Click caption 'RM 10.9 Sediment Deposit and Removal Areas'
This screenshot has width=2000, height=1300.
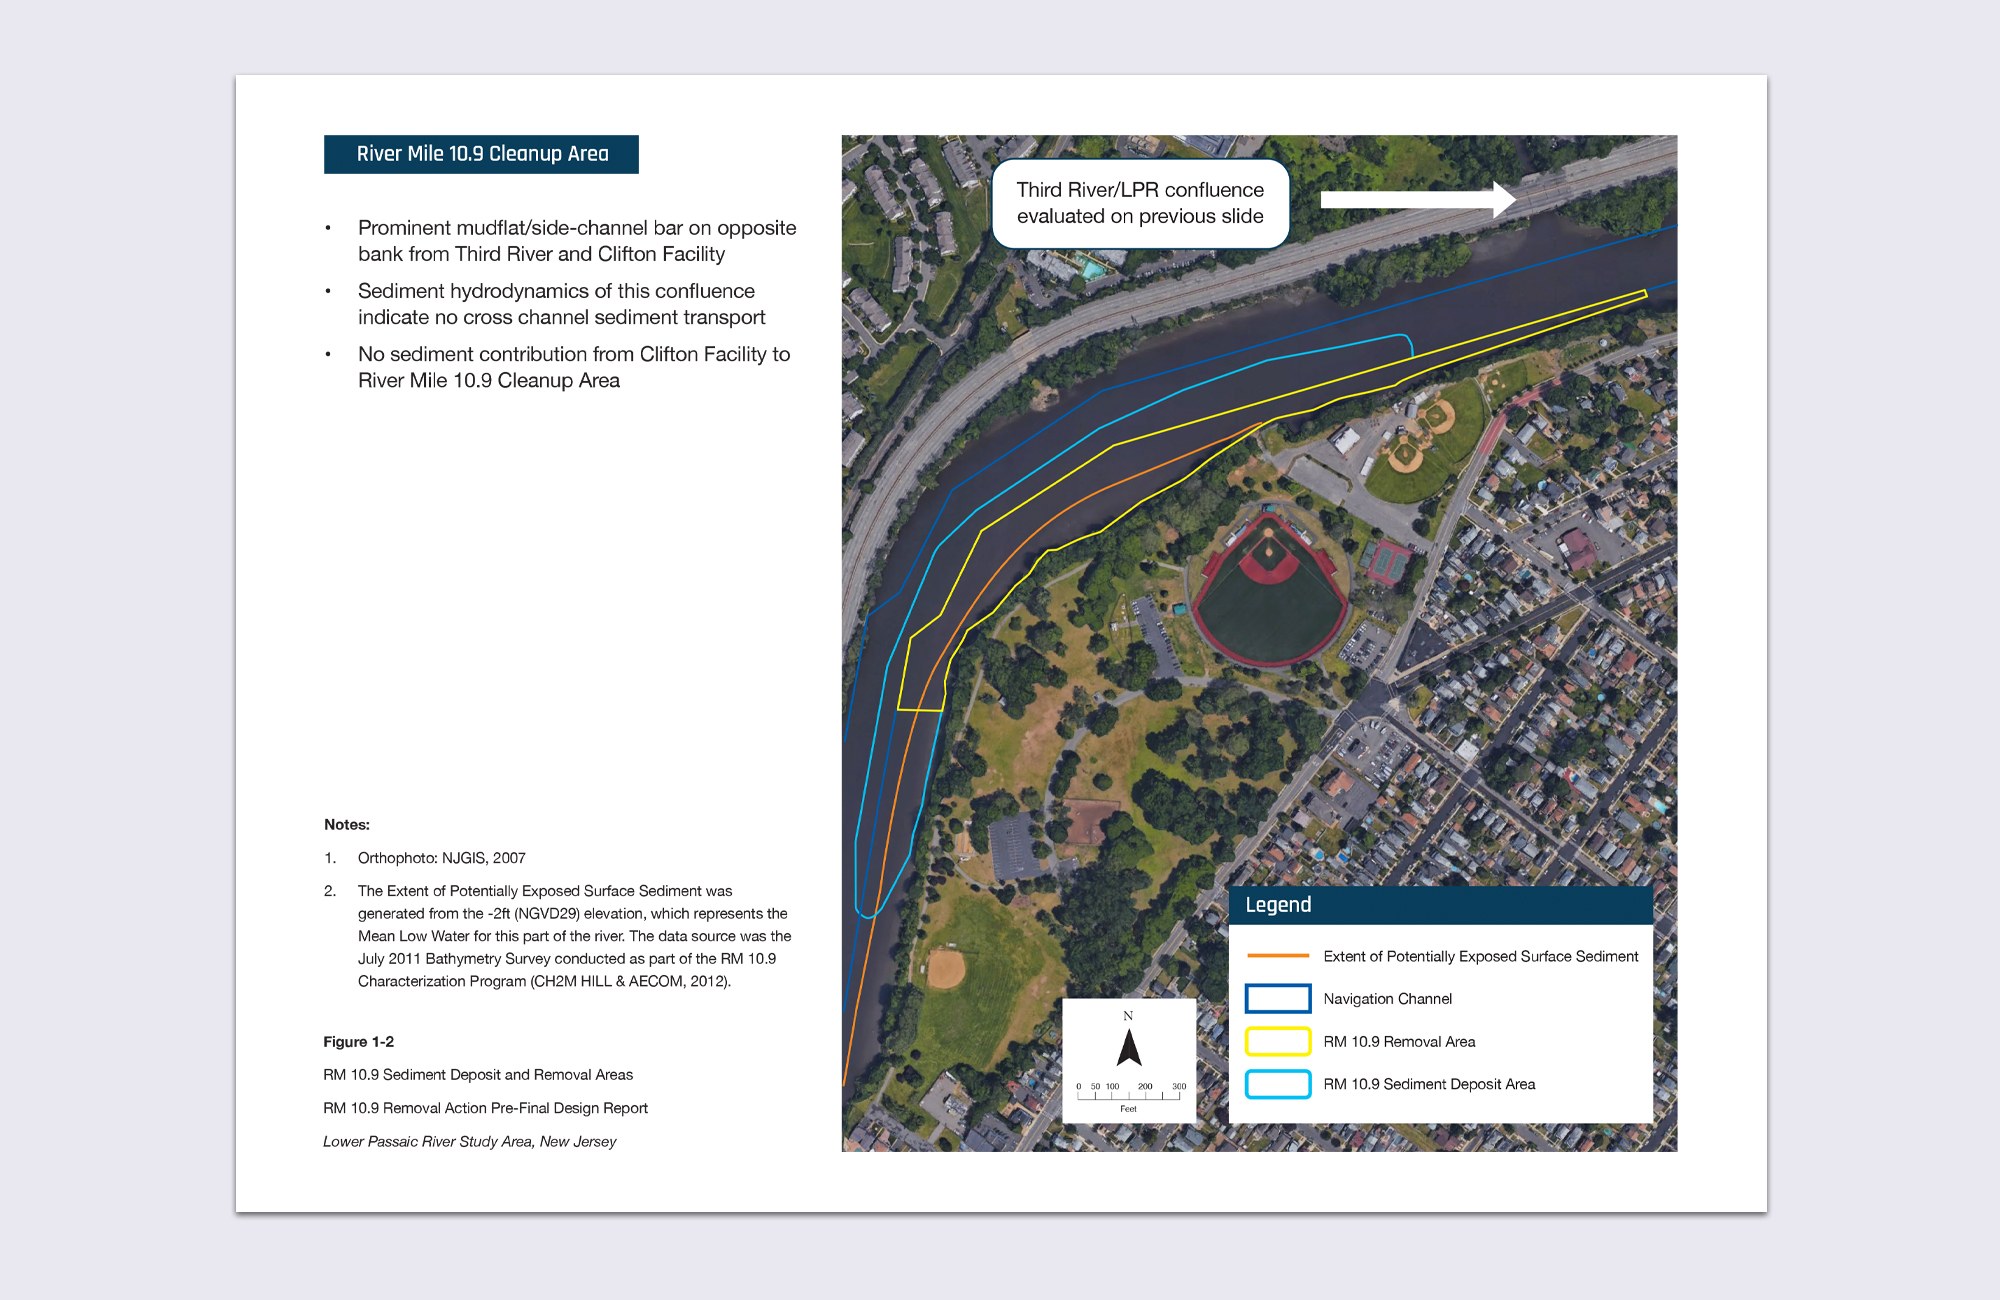pos(478,1075)
